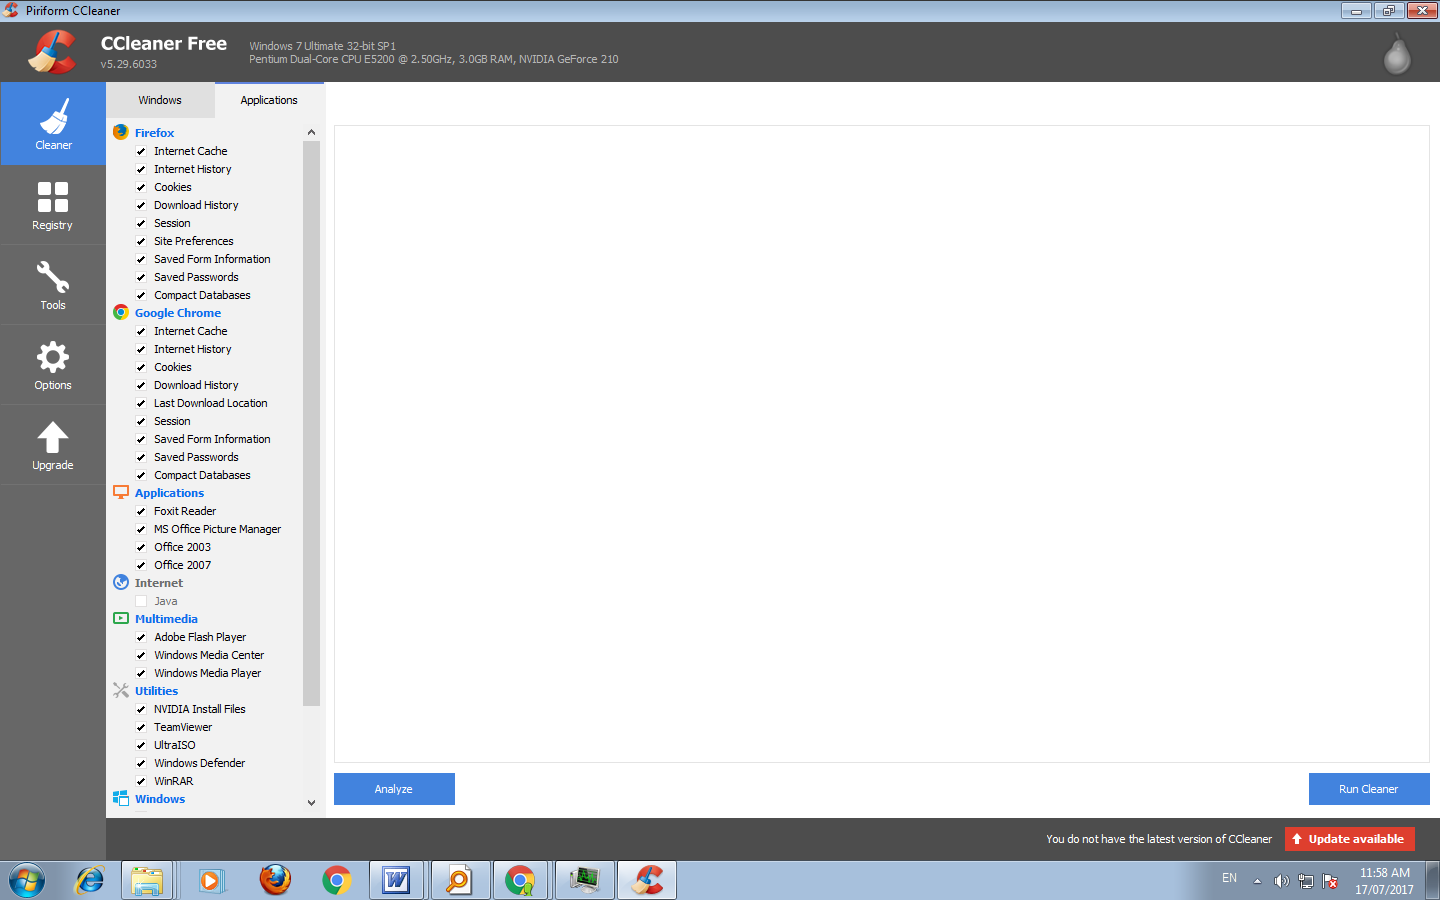Uncheck TeamViewer checkbox
This screenshot has width=1440, height=900.
point(141,727)
